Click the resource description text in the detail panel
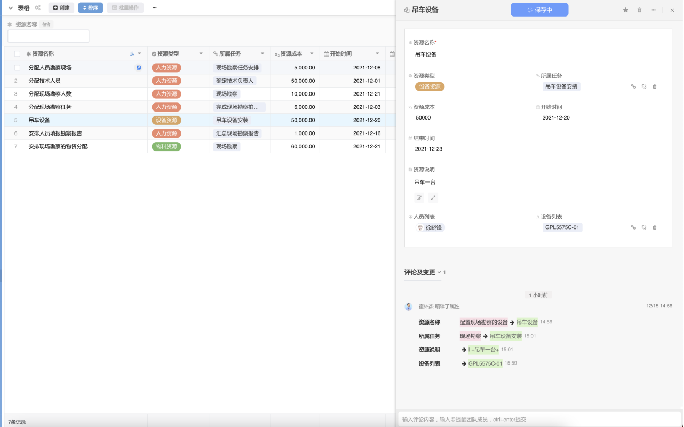Image resolution: width=684 pixels, height=427 pixels. click(425, 182)
